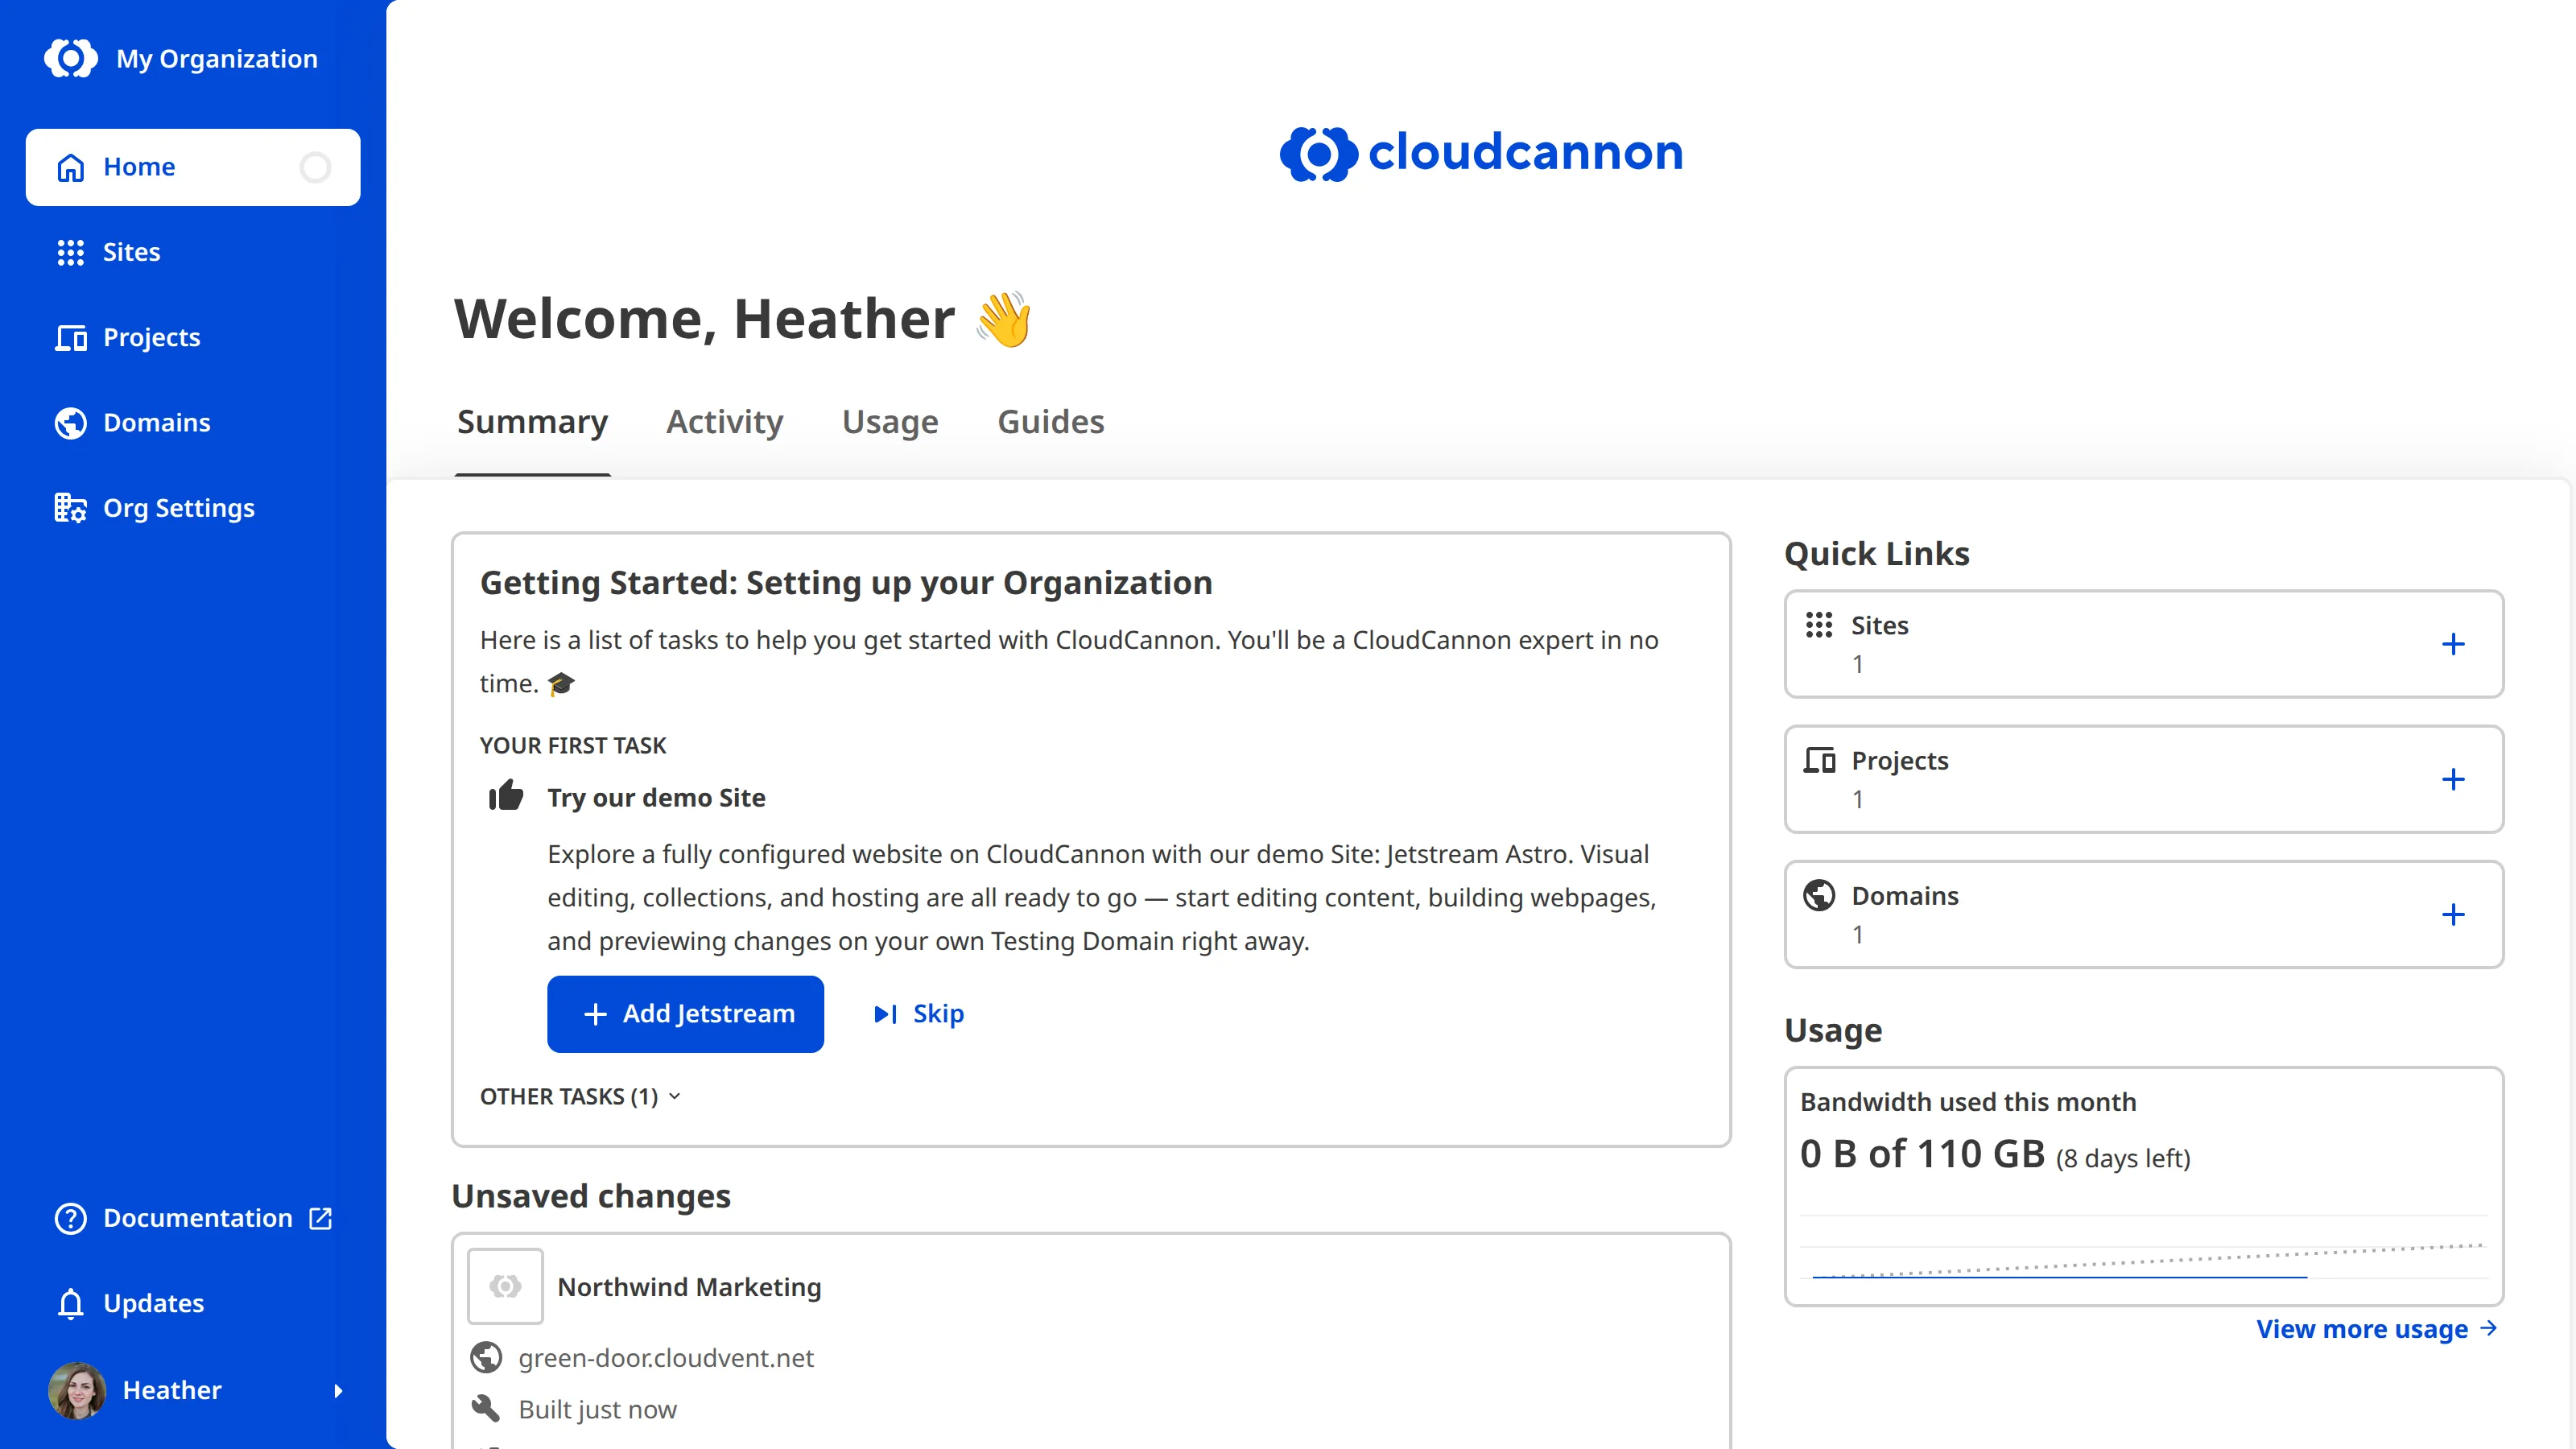
Task: Click the Northwind Marketing site name
Action: point(689,1286)
